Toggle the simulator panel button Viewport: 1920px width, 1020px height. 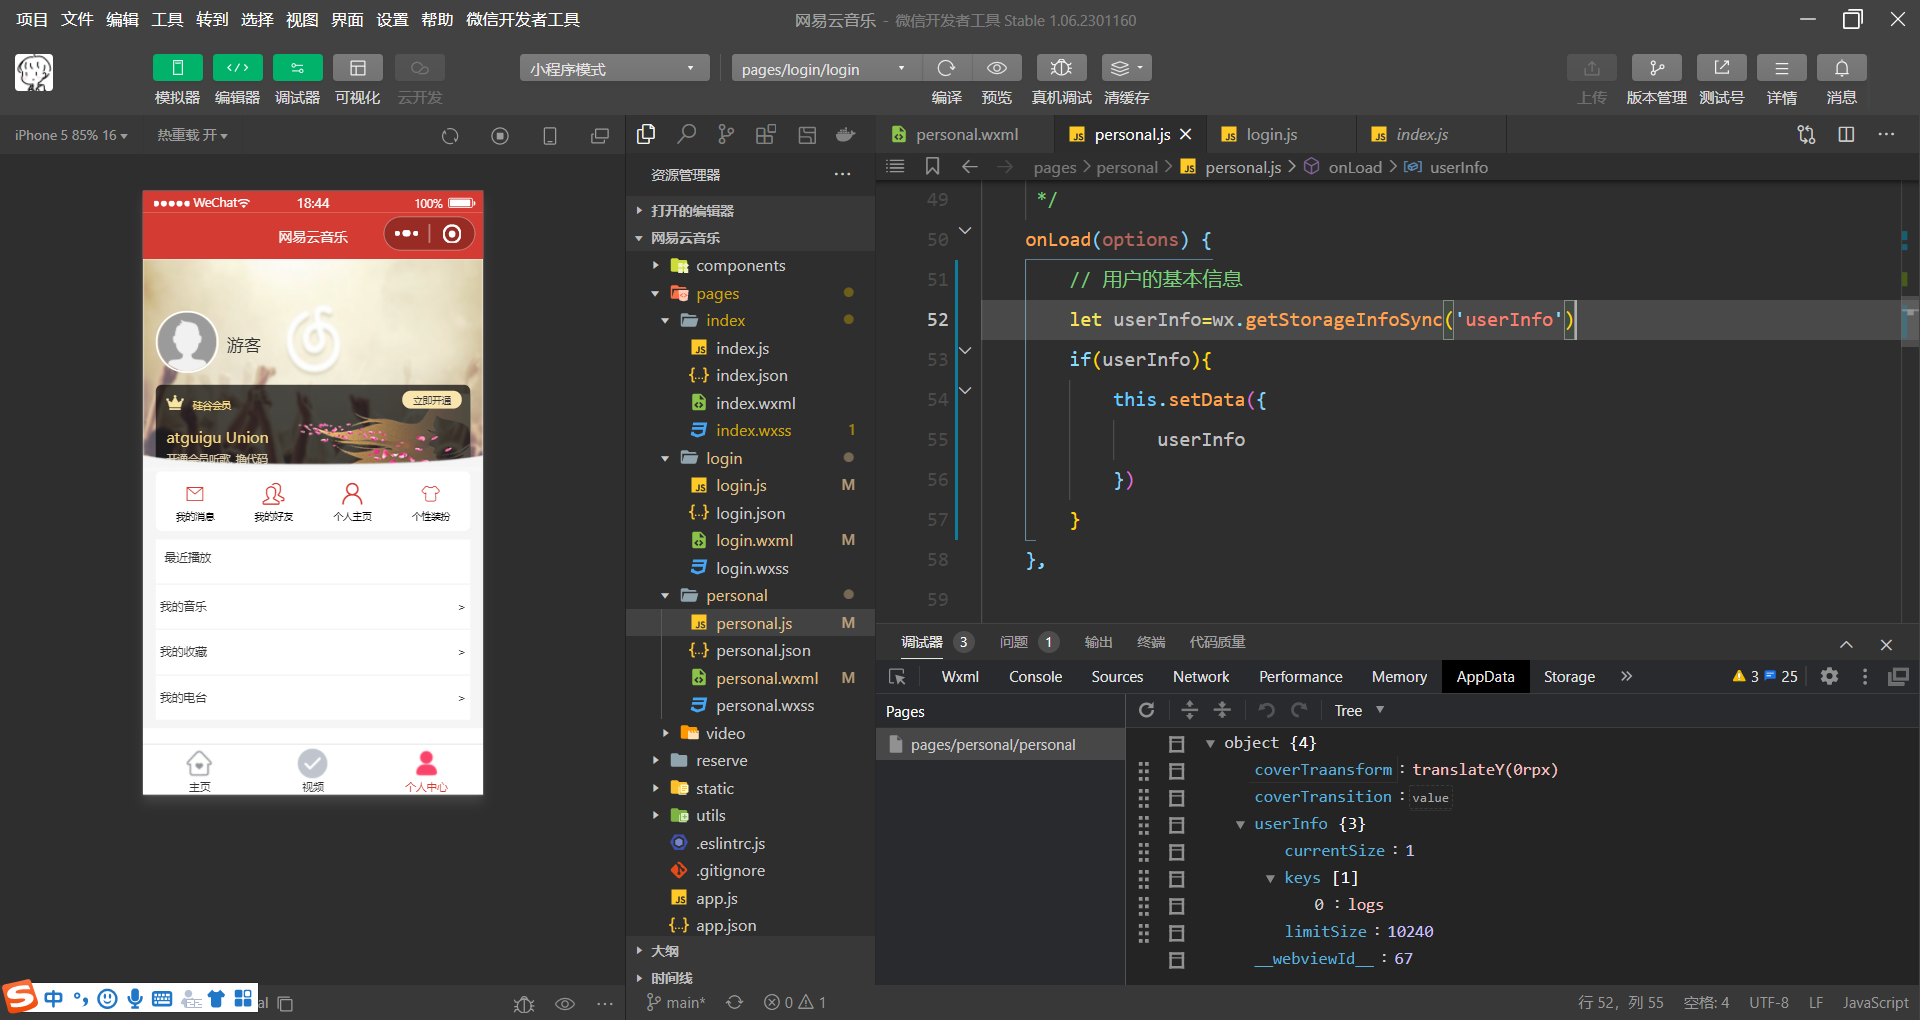[178, 68]
